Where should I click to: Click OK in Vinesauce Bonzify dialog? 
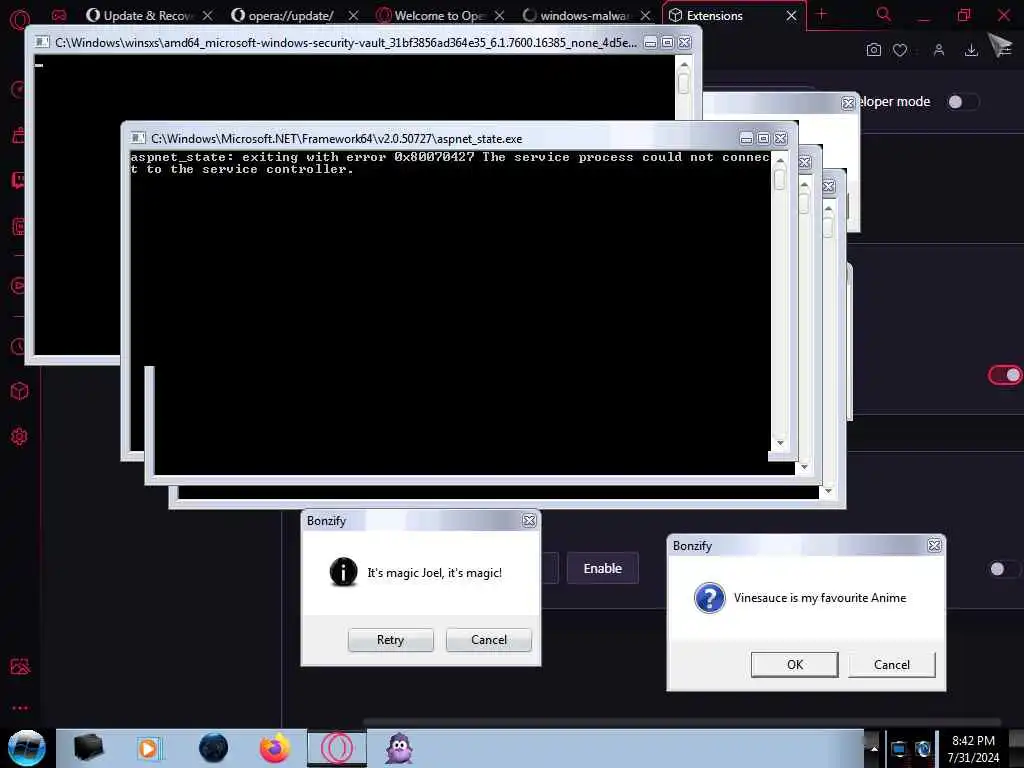point(795,665)
